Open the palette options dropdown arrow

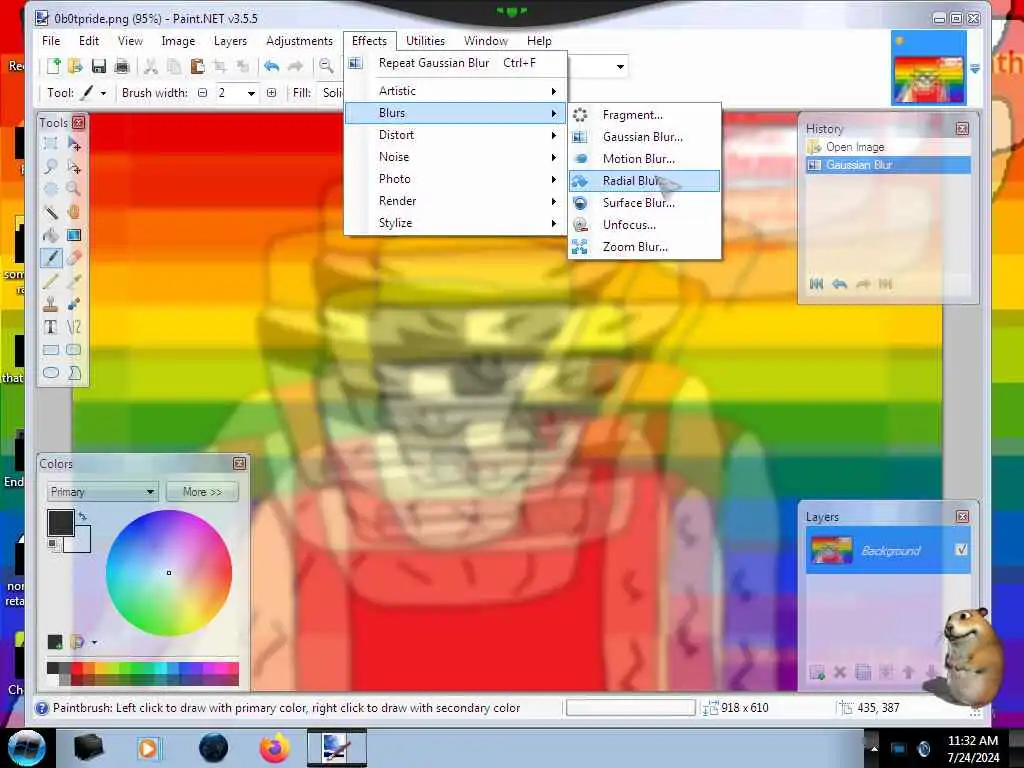95,643
